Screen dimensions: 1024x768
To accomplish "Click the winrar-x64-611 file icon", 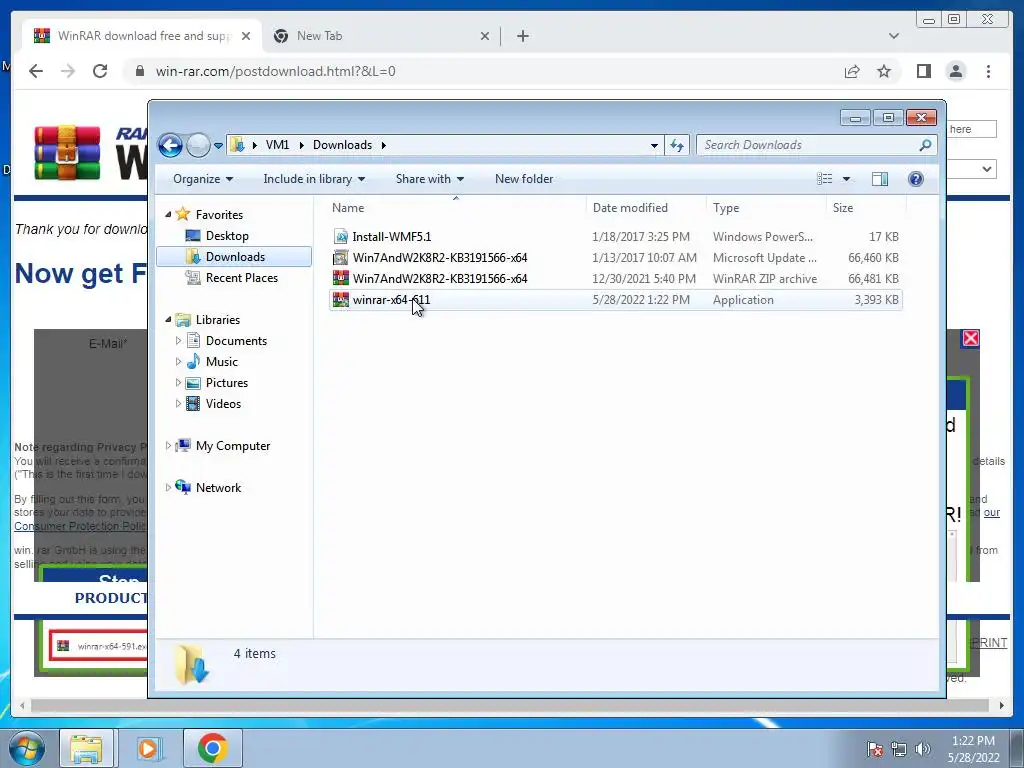I will click(x=340, y=300).
